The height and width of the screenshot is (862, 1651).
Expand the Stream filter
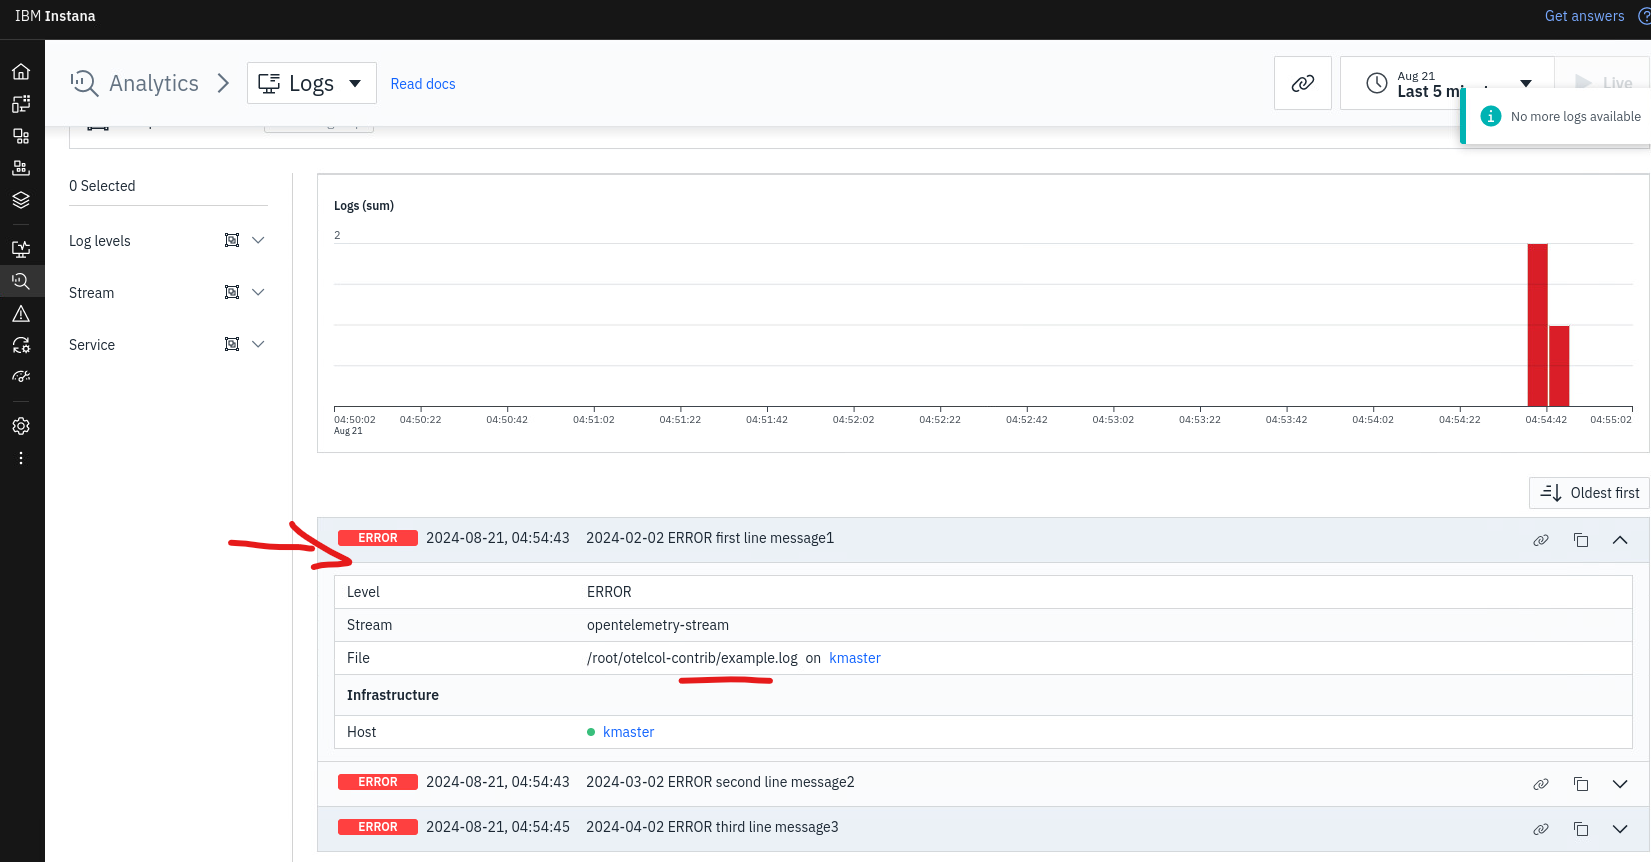tap(258, 292)
